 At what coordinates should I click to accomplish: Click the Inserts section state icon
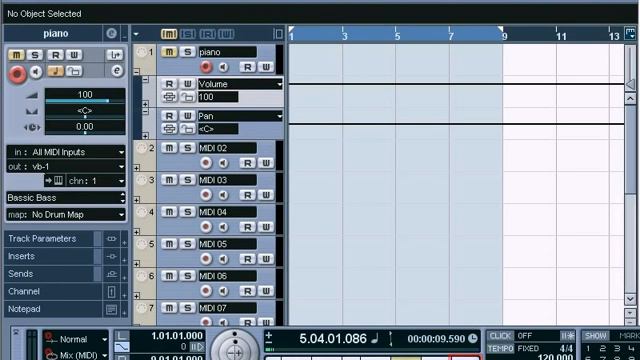click(x=111, y=256)
